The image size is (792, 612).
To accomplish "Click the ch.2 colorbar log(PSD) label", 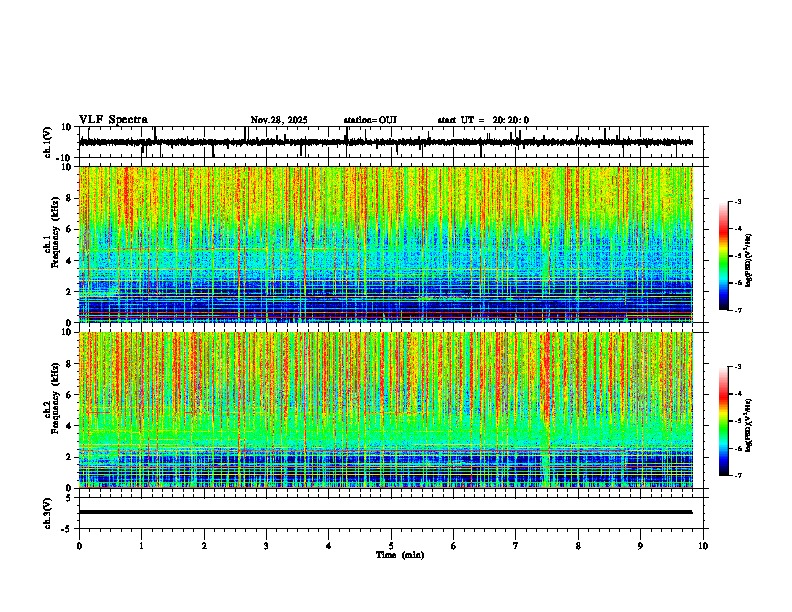I will (749, 425).
